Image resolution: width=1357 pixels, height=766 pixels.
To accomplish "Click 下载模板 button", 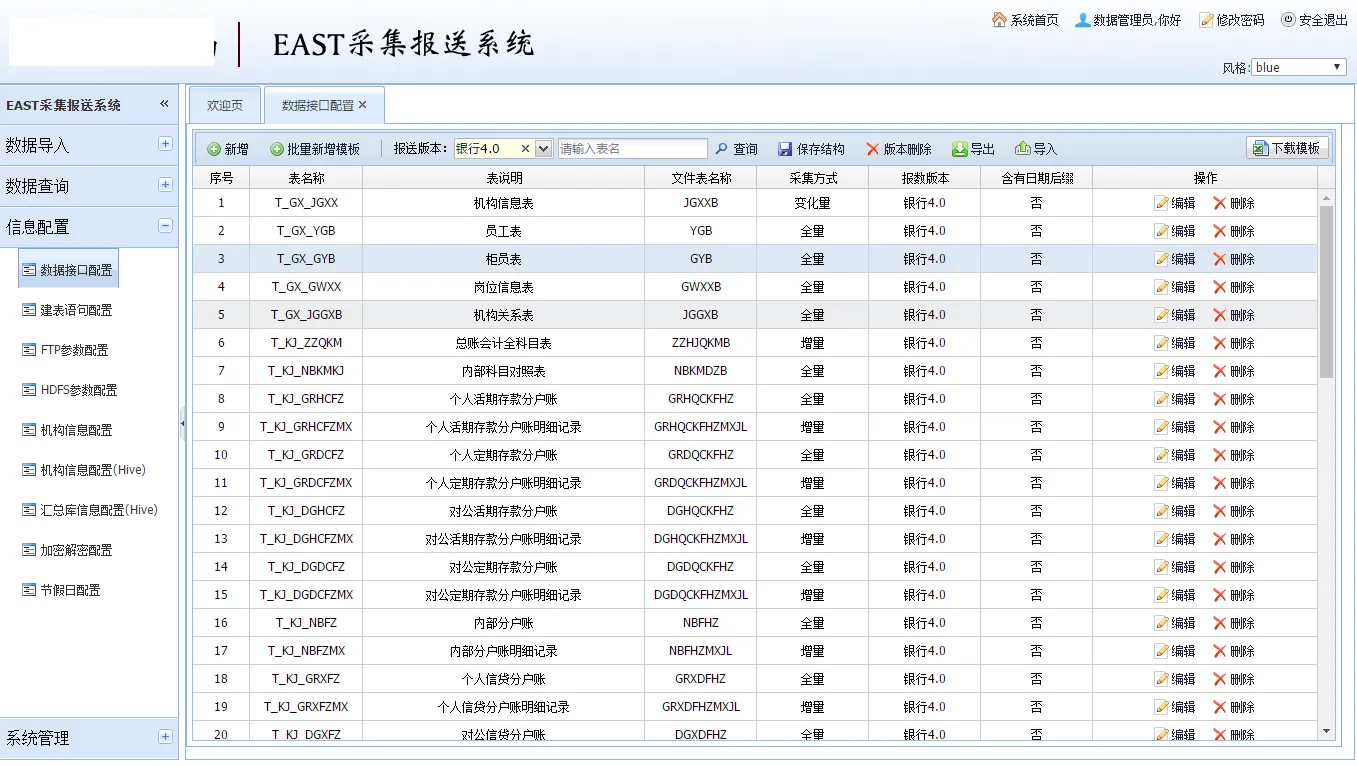I will tap(1287, 148).
